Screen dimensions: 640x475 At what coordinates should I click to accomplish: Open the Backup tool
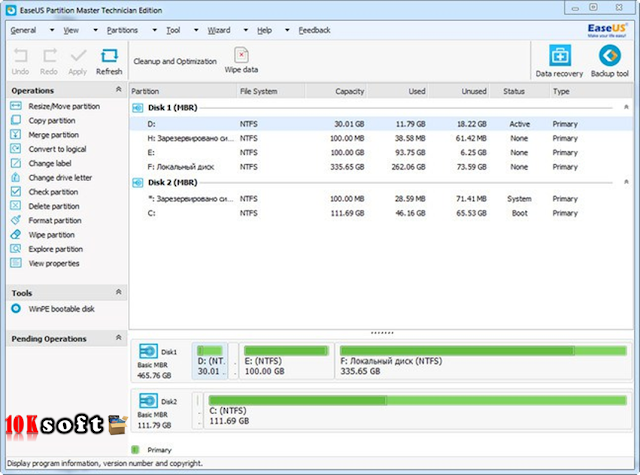610,61
